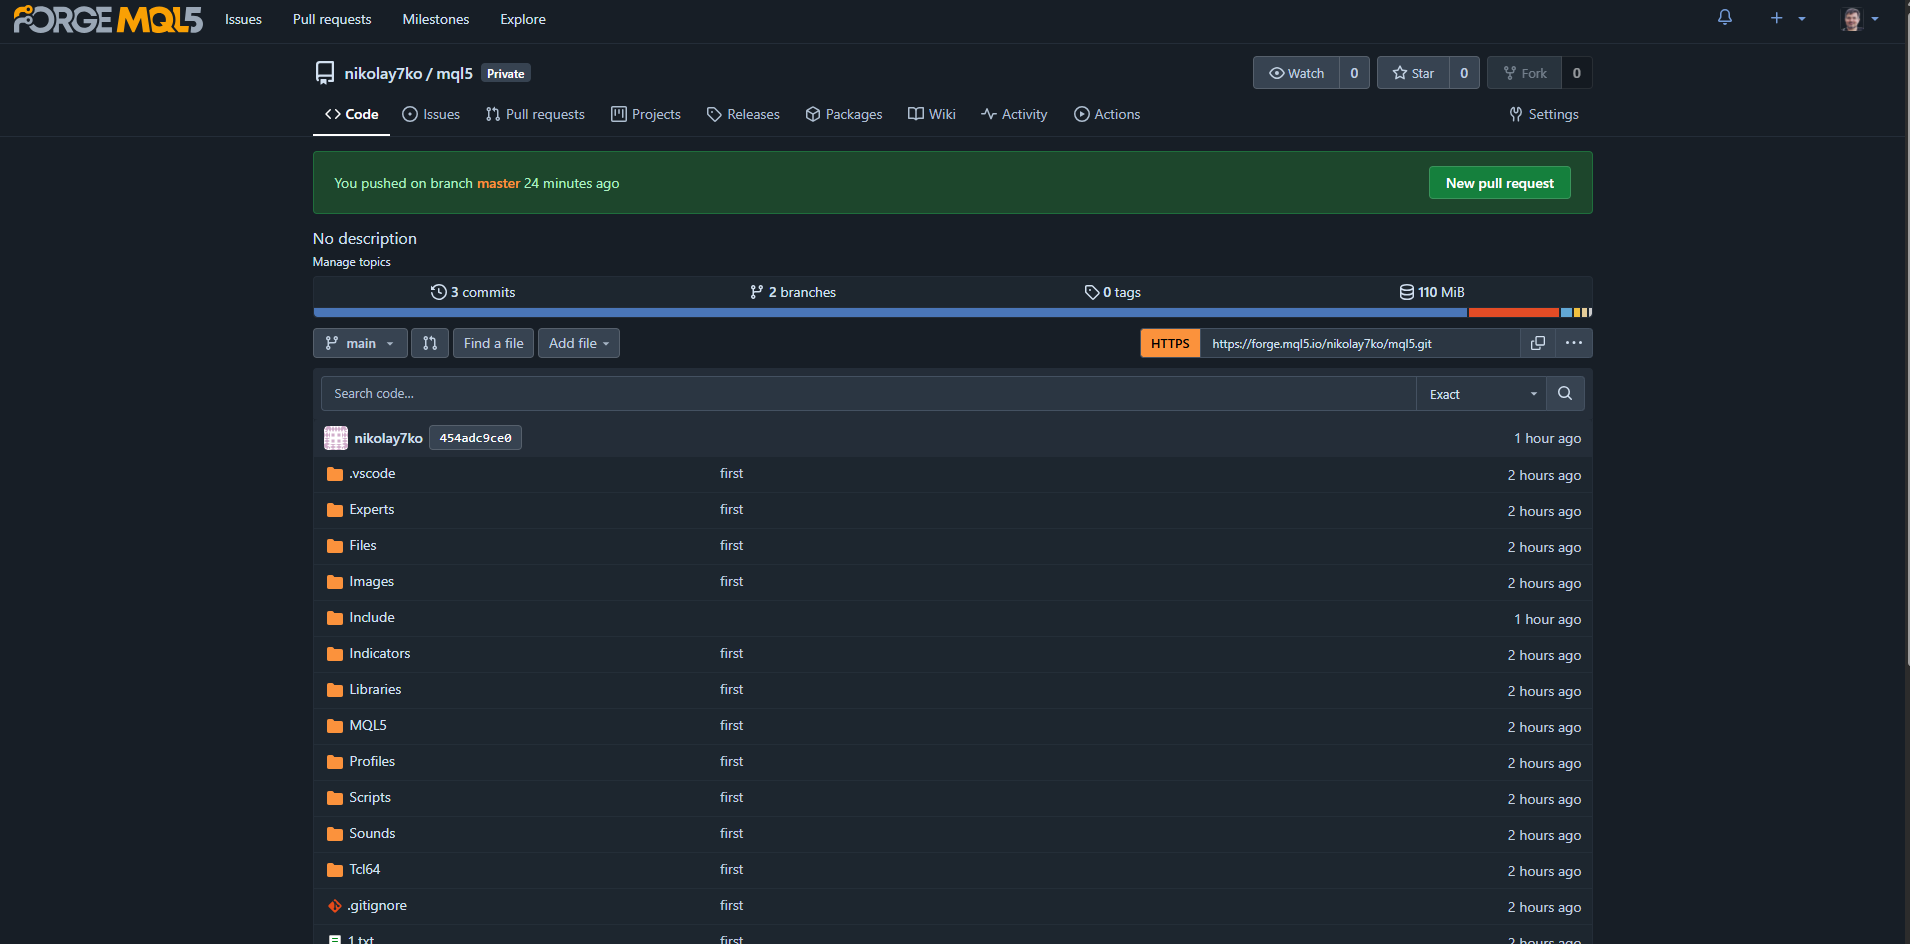Click Find a file button
The height and width of the screenshot is (944, 1910).
[493, 343]
